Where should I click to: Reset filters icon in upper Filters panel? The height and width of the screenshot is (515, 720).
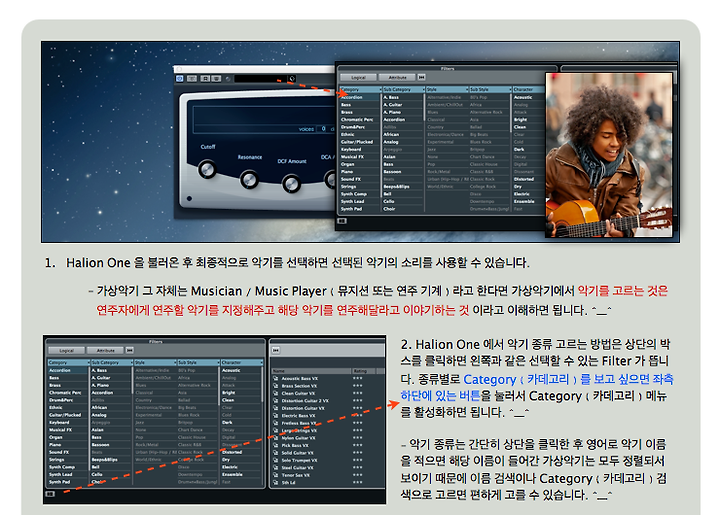point(422,77)
